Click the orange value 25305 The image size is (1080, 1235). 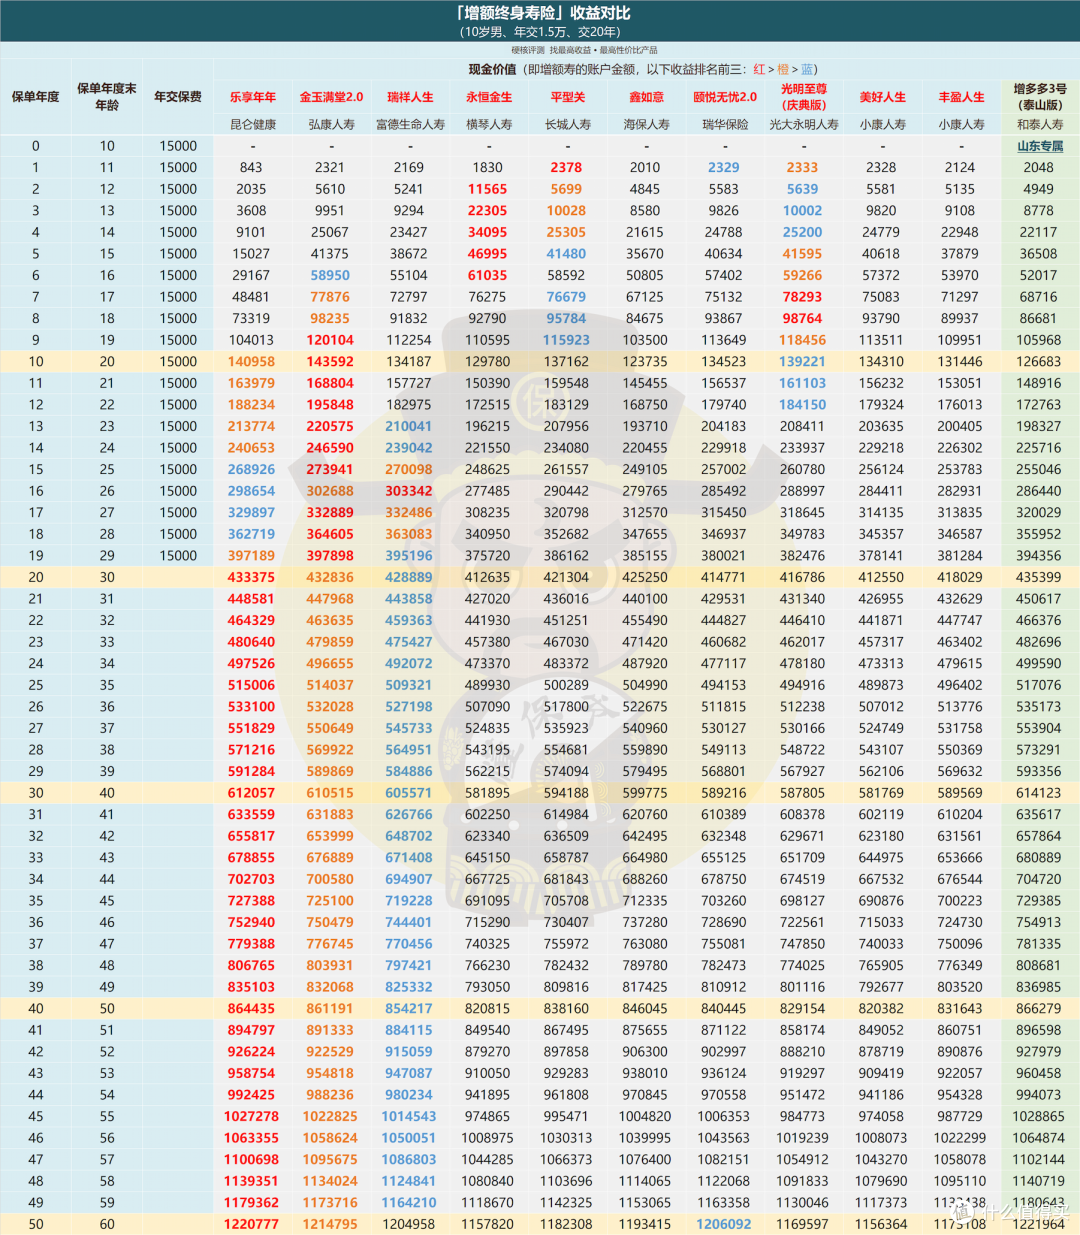coord(566,232)
